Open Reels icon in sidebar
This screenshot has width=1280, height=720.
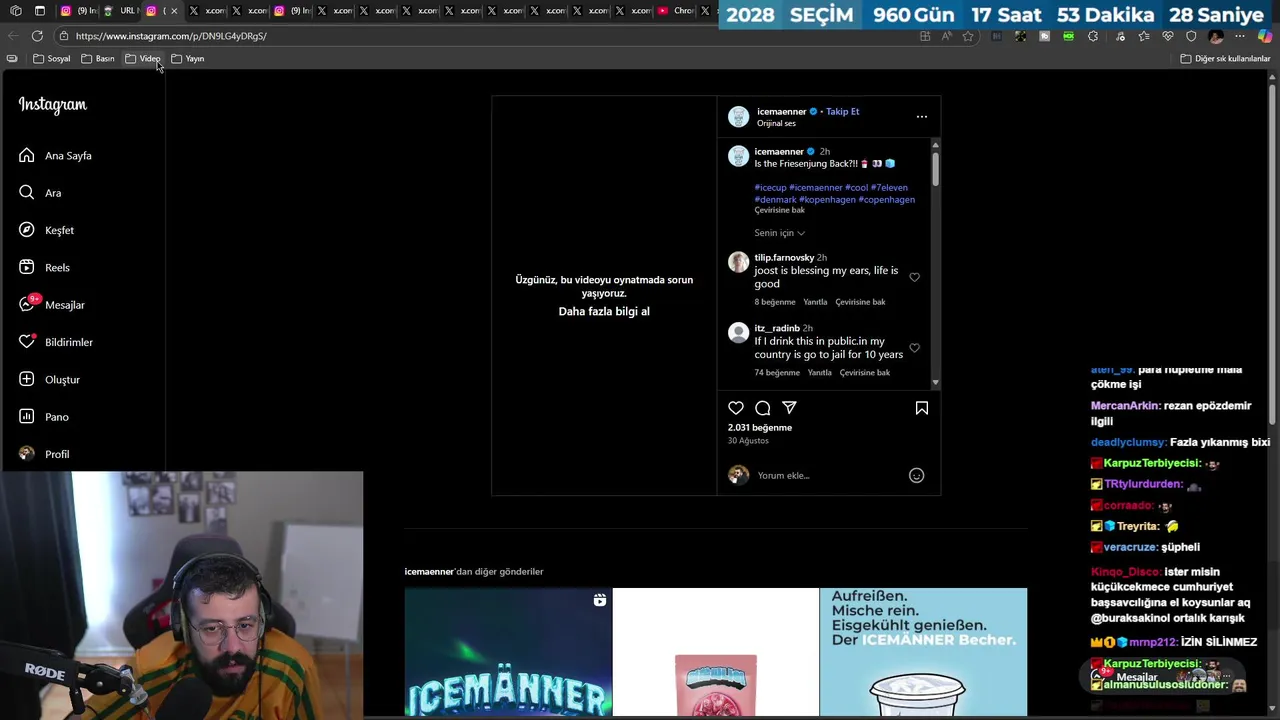coord(27,267)
